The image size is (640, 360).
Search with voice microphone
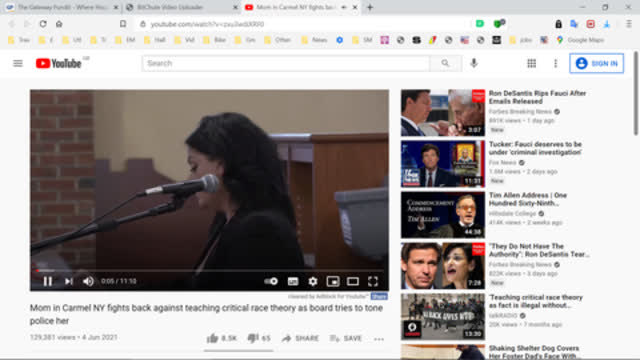point(473,63)
